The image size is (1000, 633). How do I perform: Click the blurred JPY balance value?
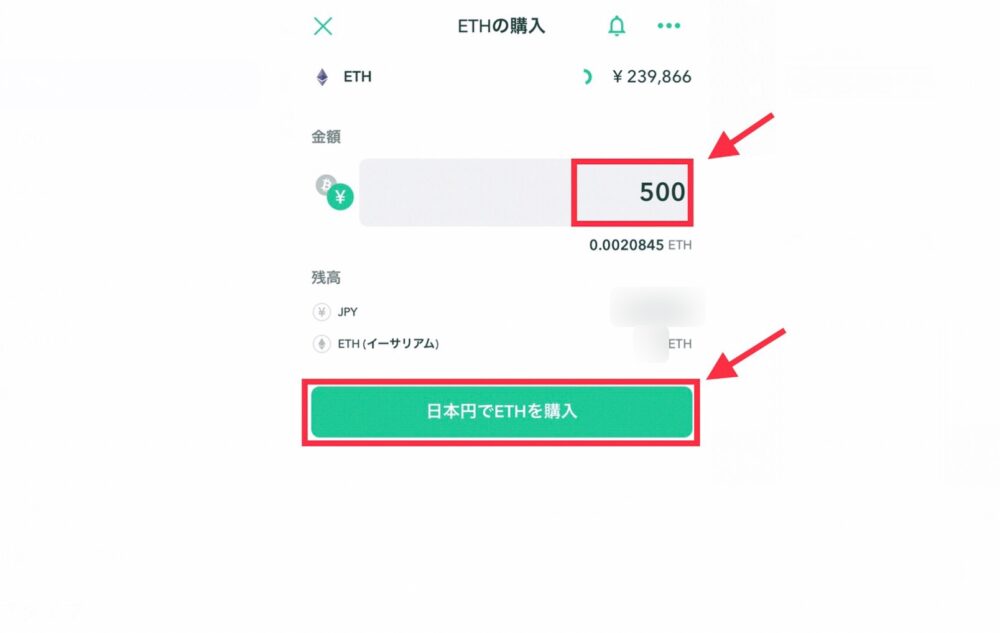click(658, 307)
